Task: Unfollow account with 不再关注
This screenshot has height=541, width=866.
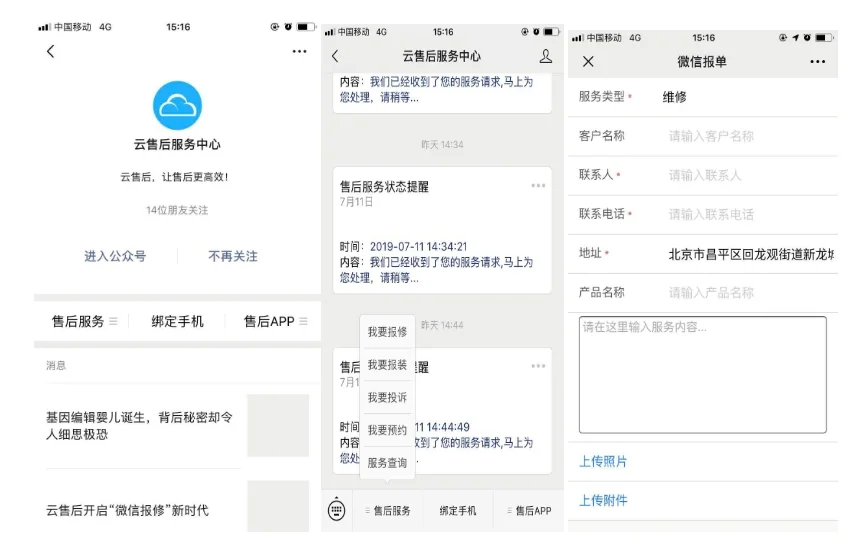Action: coord(233,256)
